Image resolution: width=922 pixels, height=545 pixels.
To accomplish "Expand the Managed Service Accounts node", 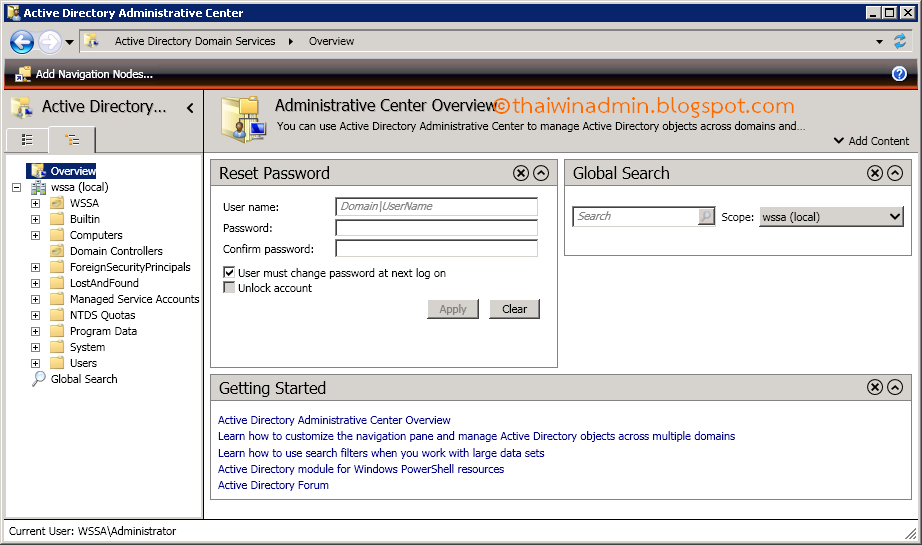I will (x=35, y=299).
